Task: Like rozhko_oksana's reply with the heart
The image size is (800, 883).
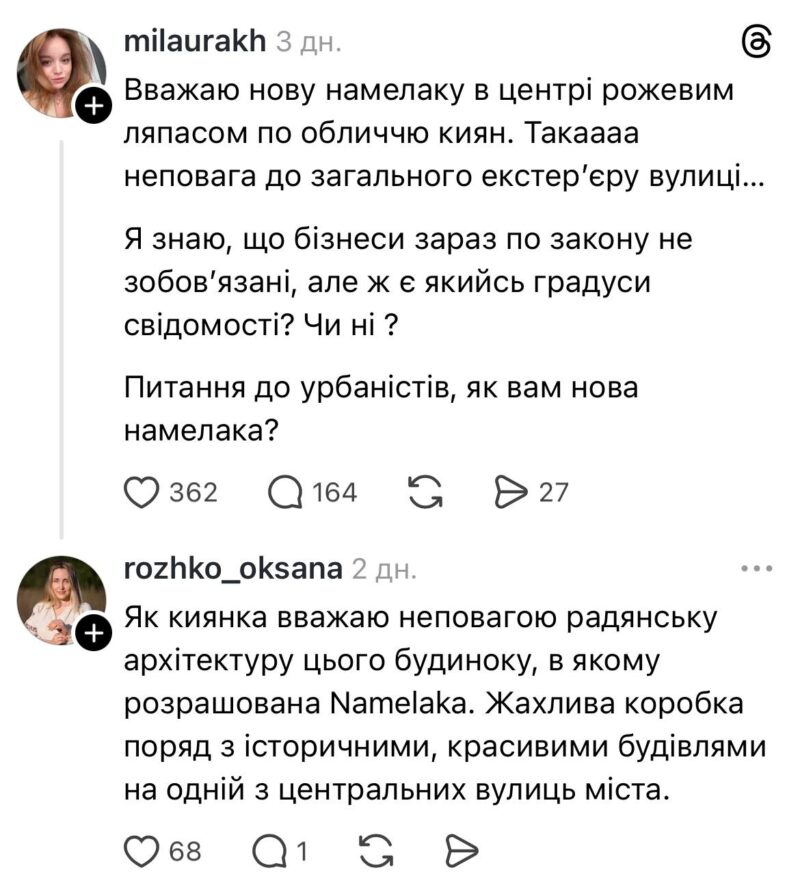Action: (x=142, y=850)
